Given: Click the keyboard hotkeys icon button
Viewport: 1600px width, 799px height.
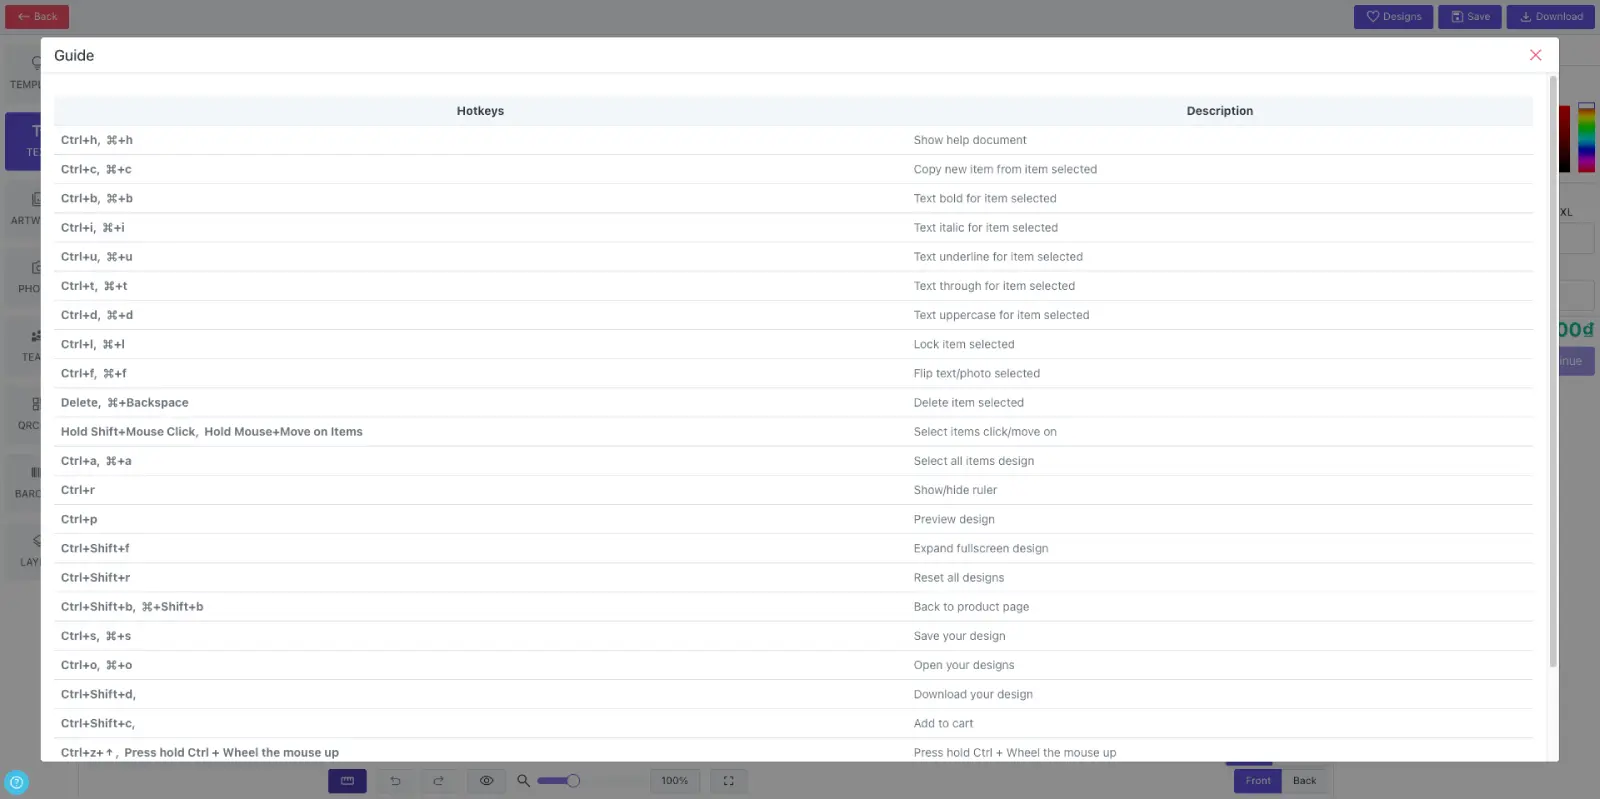Looking at the screenshot, I should pos(347,781).
